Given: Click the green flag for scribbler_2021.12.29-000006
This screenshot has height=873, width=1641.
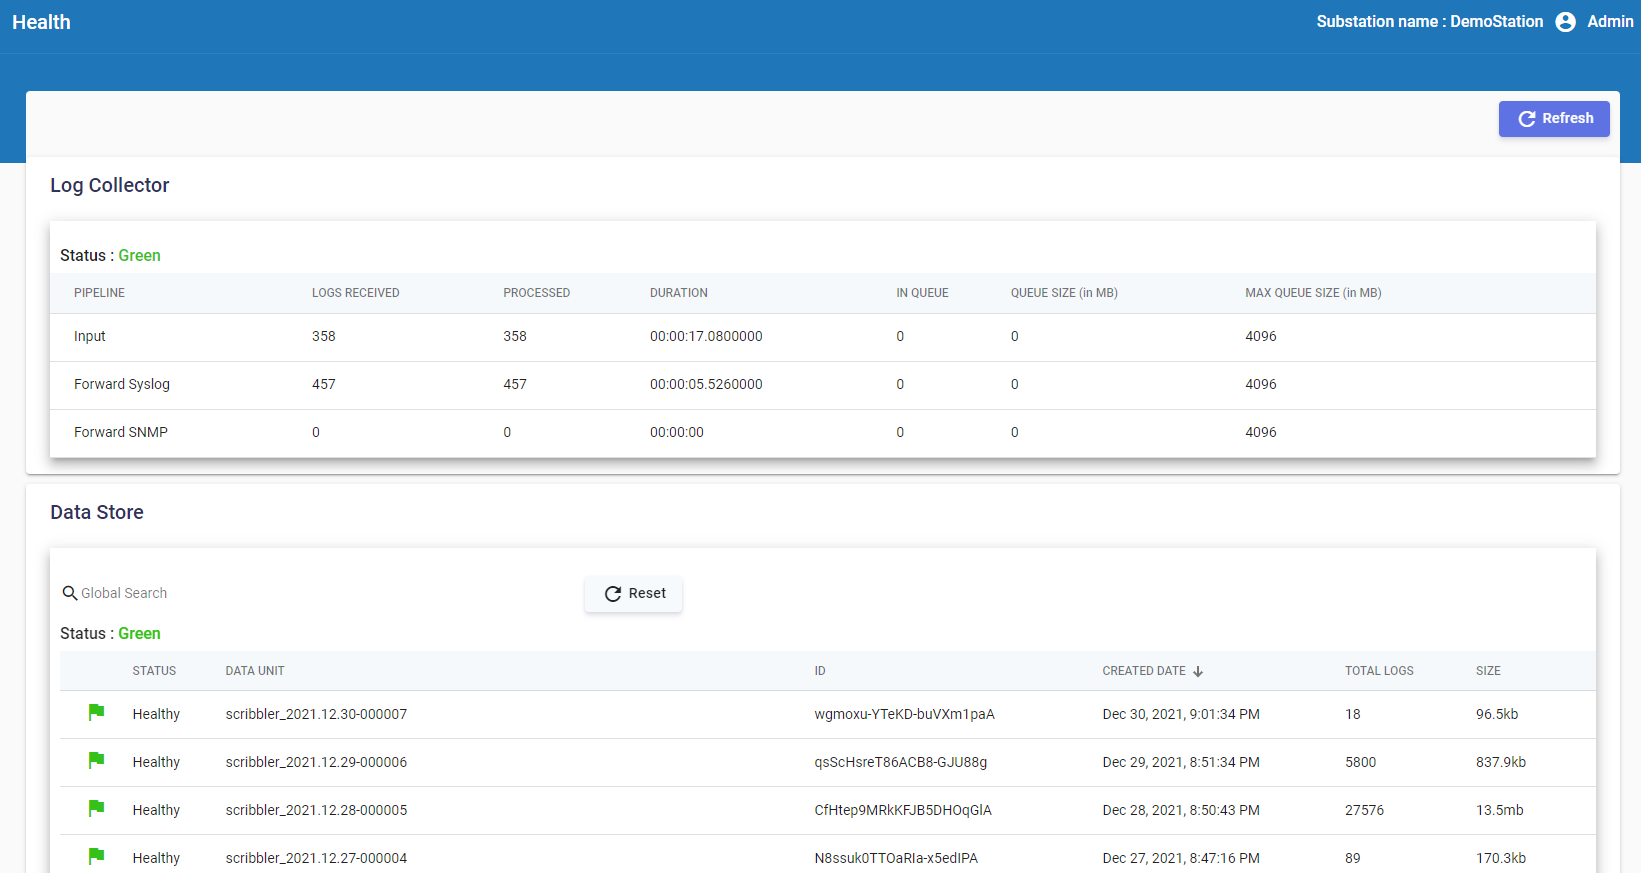Looking at the screenshot, I should [x=96, y=761].
